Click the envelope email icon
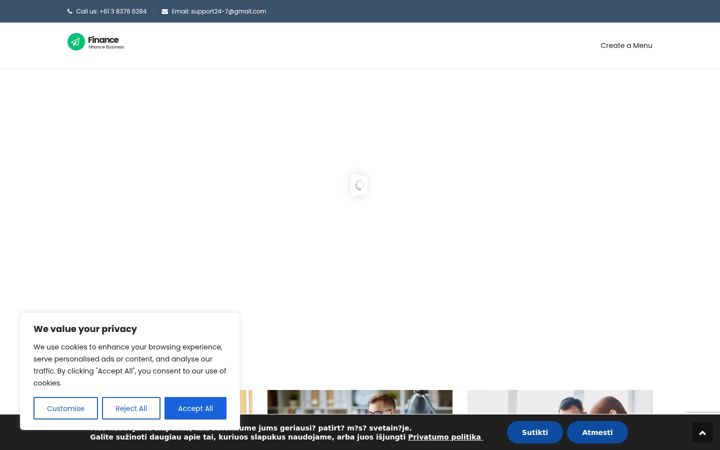Viewport: 720px width, 450px height. click(x=165, y=11)
